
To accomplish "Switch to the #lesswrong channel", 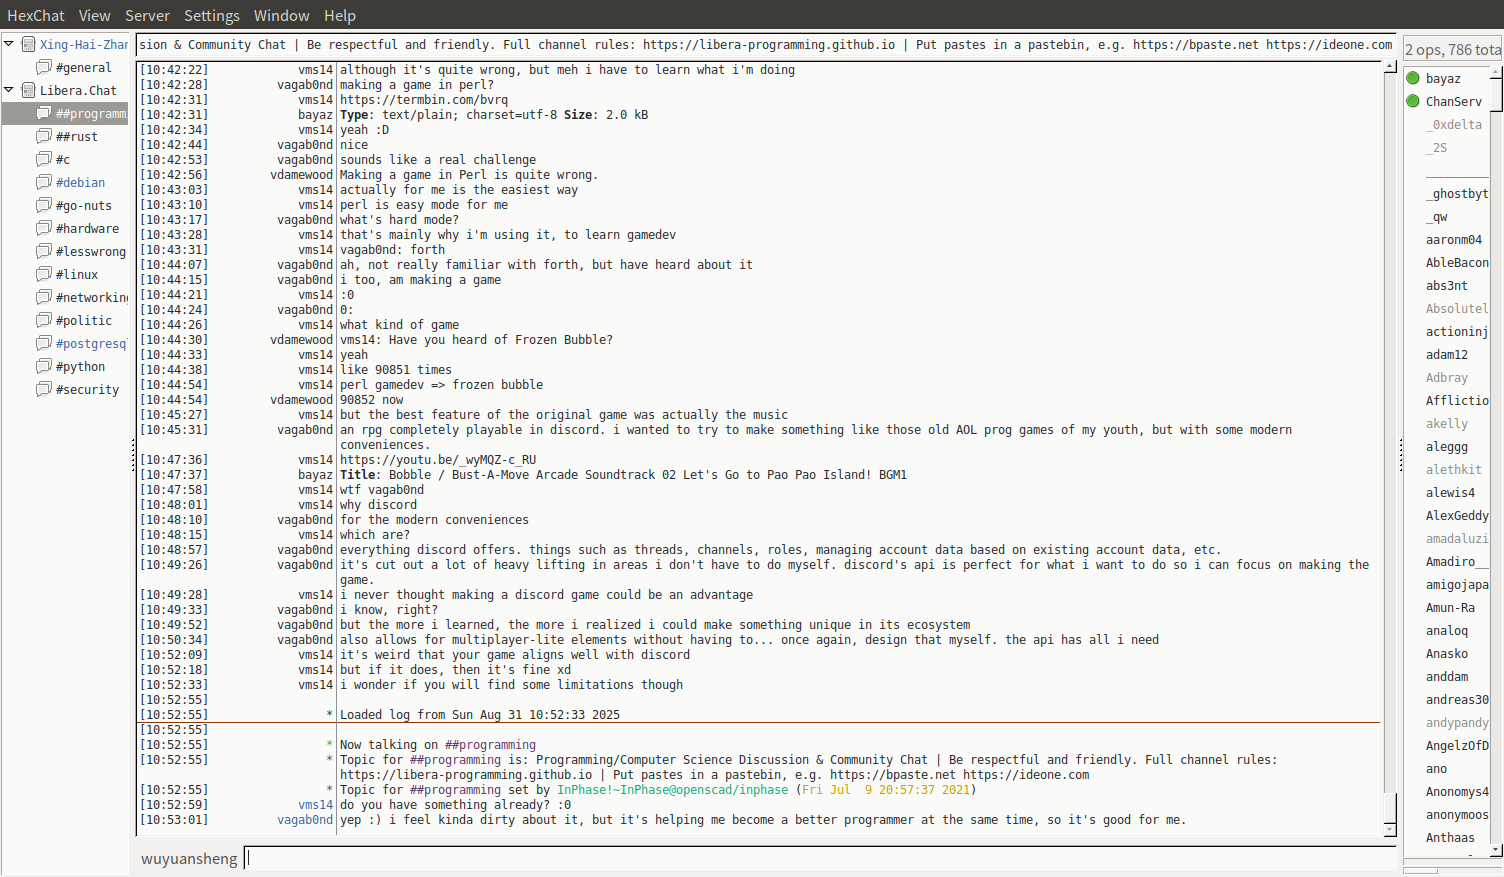I will tap(90, 251).
